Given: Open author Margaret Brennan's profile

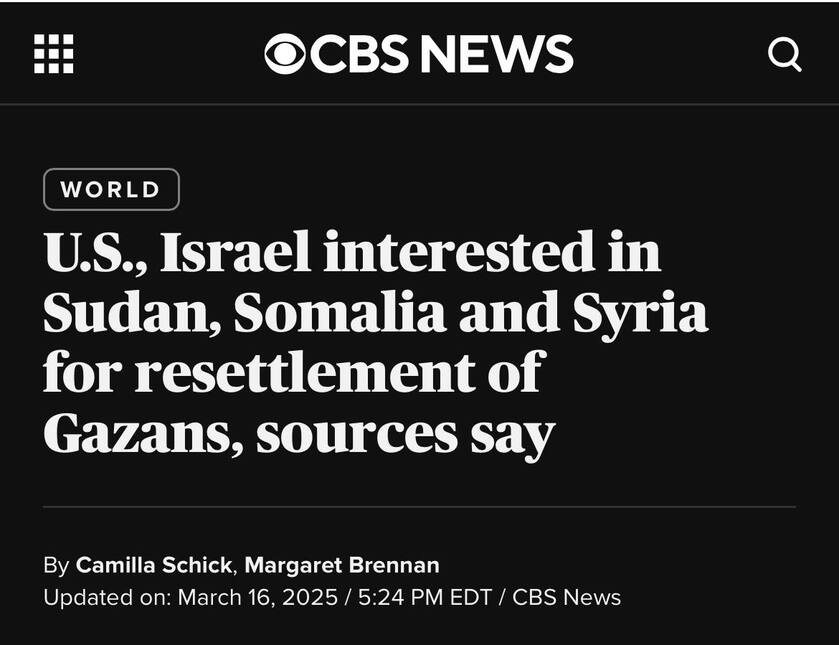Looking at the screenshot, I should [x=342, y=565].
